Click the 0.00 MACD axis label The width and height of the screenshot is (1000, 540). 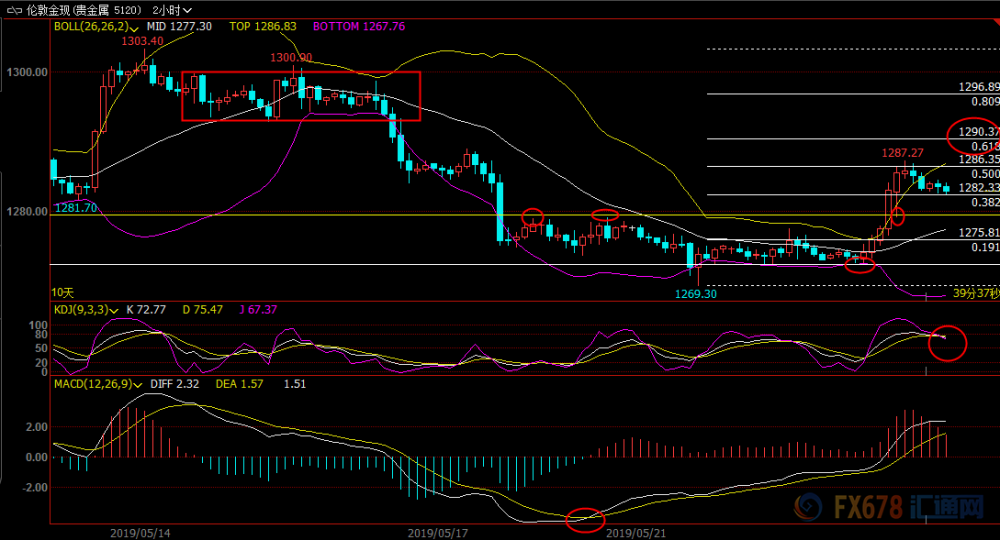coord(36,457)
